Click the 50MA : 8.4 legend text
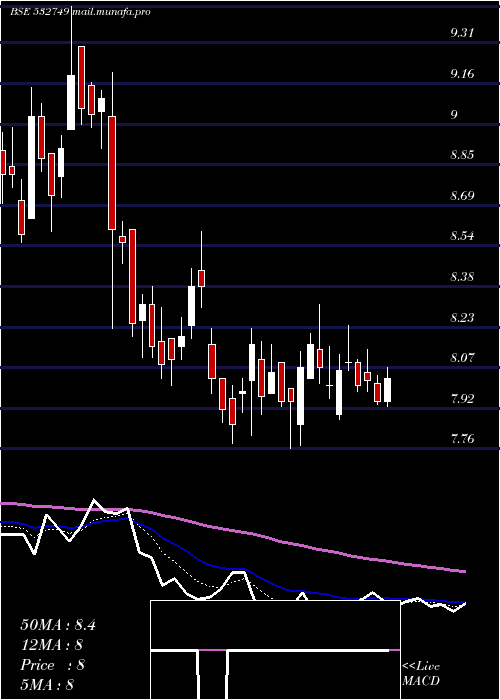Image resolution: width=500 pixels, height=700 pixels. point(58,625)
